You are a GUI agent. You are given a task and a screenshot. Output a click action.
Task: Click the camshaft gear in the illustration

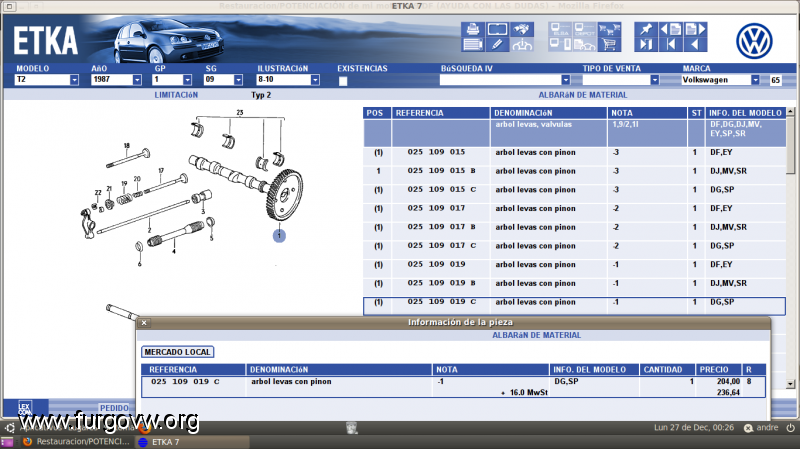284,195
